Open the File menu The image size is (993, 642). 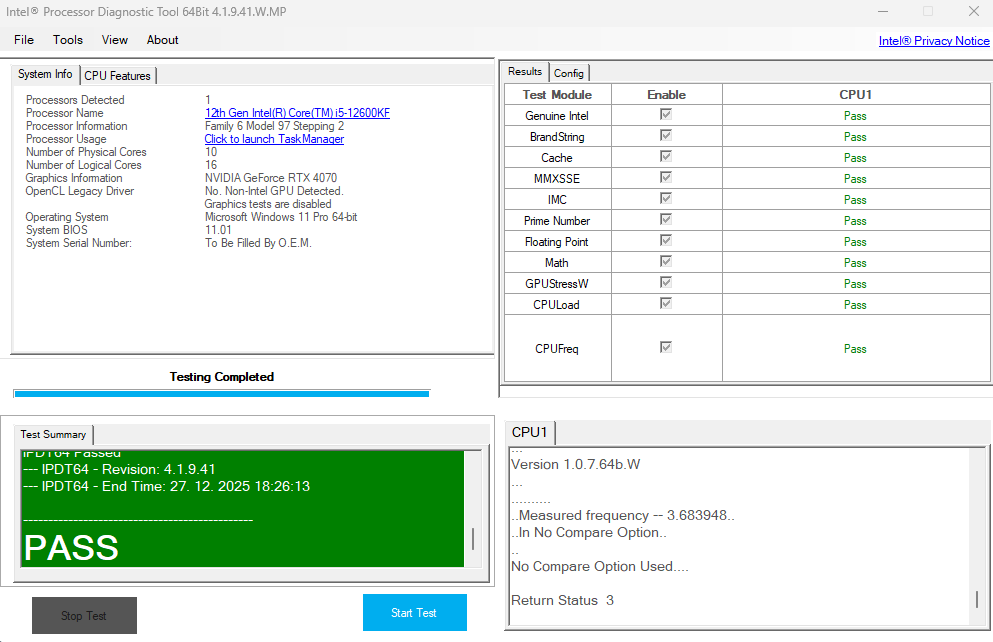(23, 40)
